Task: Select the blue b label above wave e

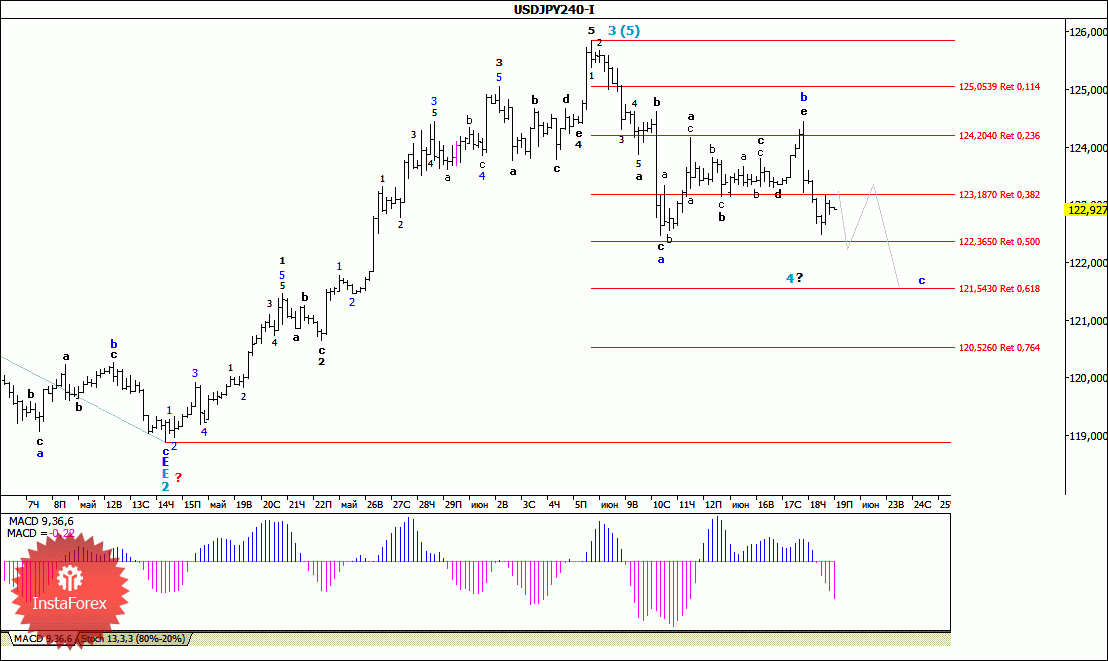Action: coord(803,97)
